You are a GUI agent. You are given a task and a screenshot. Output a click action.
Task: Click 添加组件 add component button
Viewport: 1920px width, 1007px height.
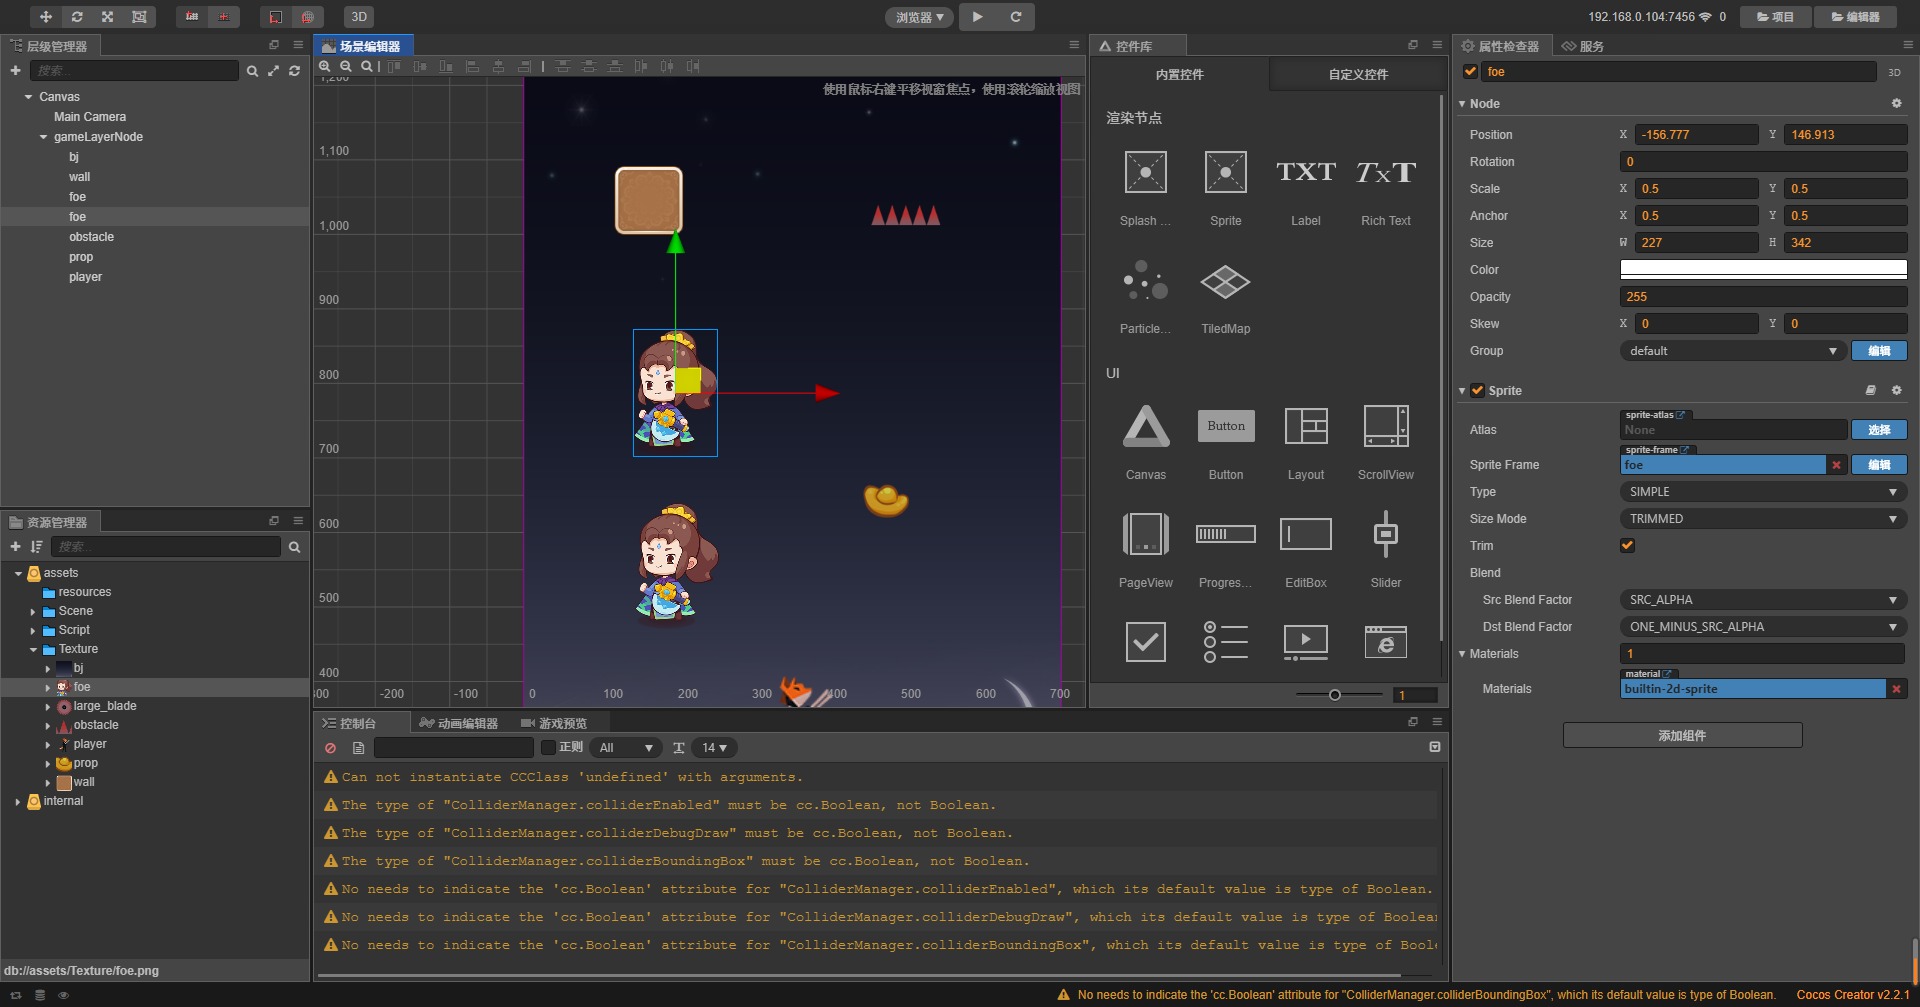[1682, 736]
